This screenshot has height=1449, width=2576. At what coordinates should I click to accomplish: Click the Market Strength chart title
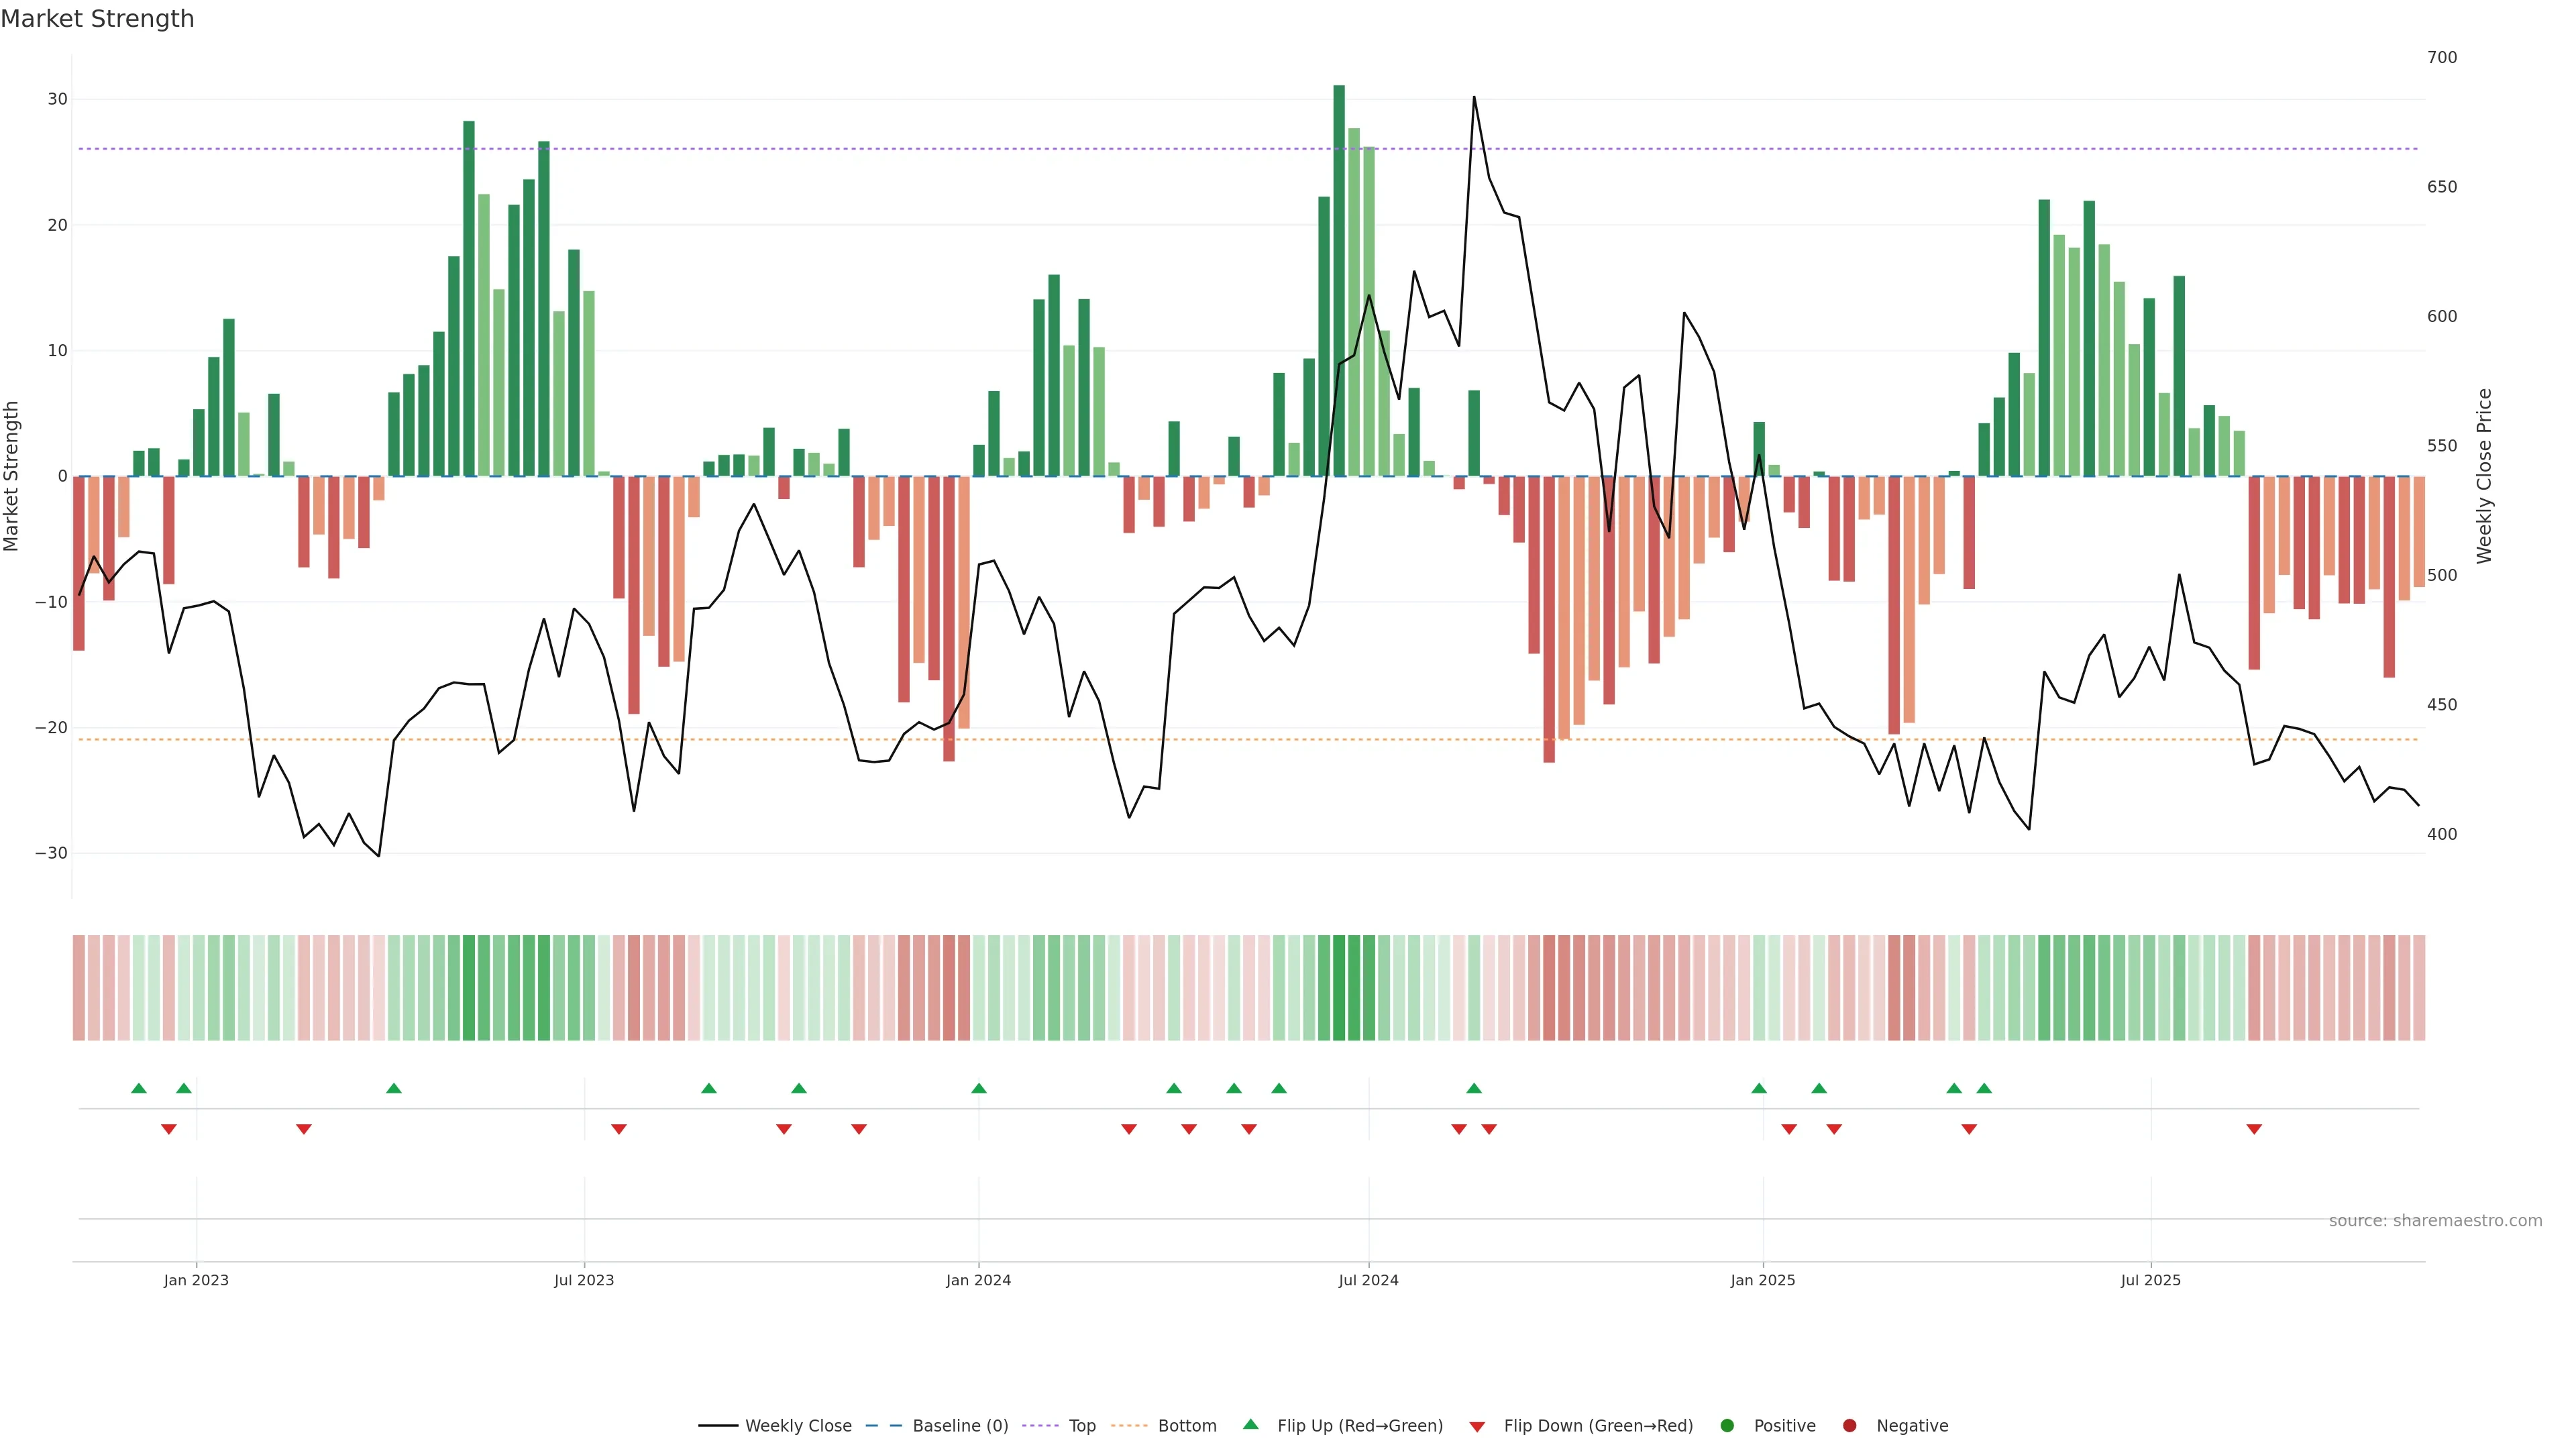pyautogui.click(x=97, y=19)
